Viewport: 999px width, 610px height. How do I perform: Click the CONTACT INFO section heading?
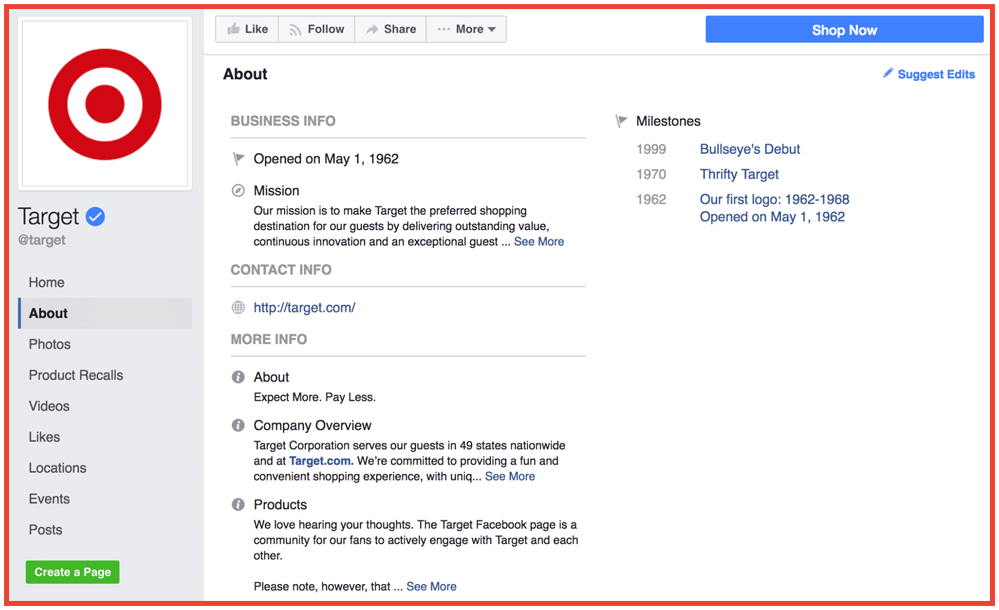(x=281, y=270)
